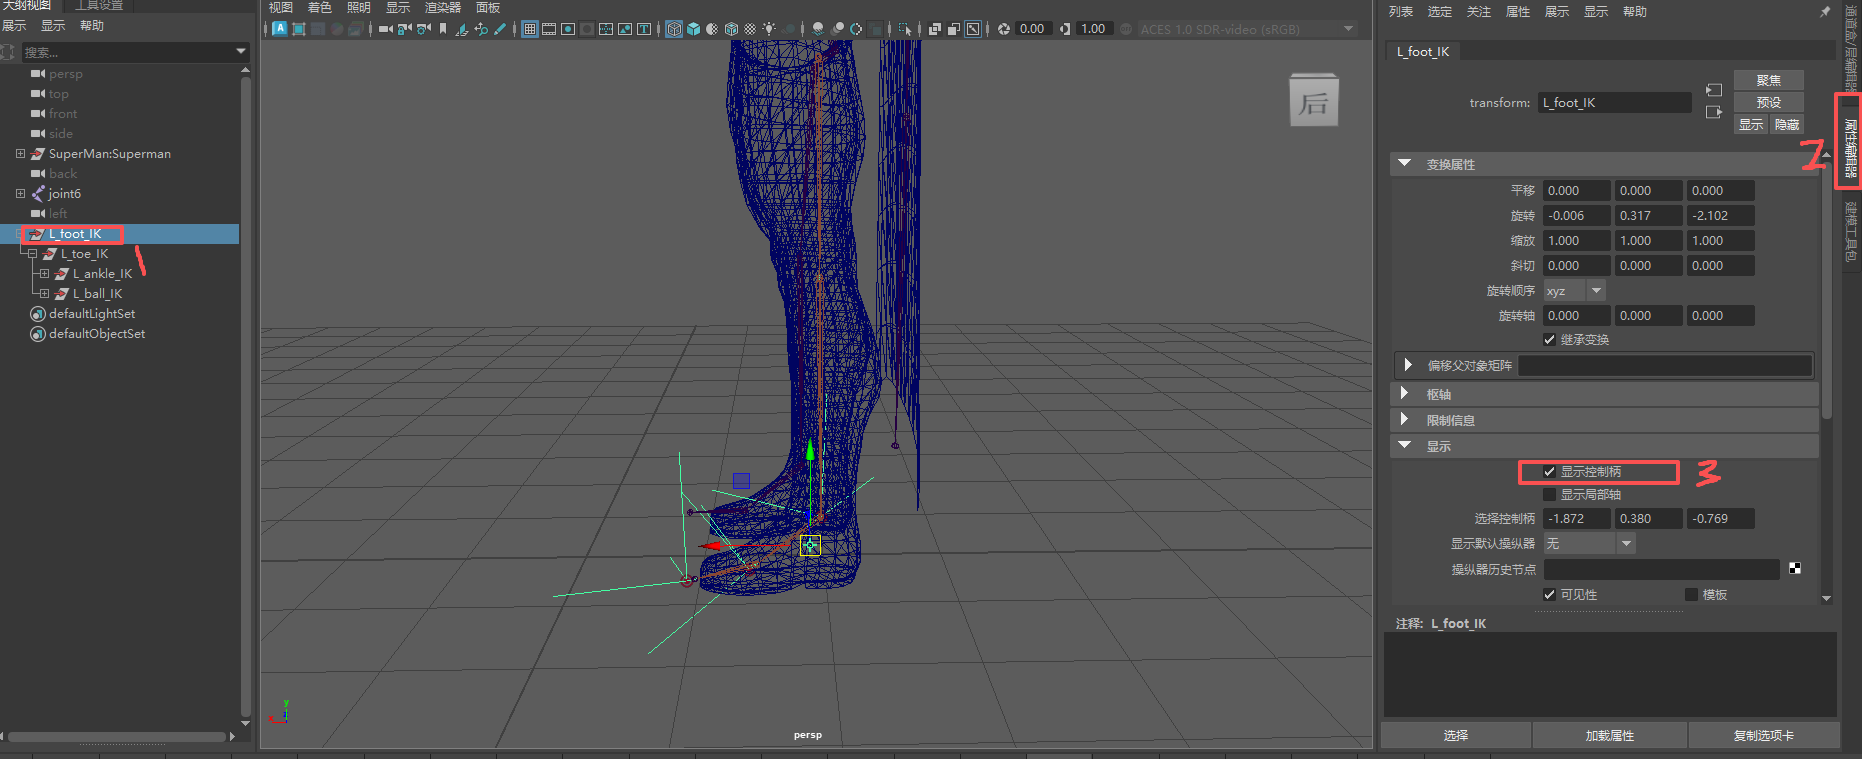This screenshot has width=1862, height=759.
Task: Uncheck the 显示控制柄 checkbox
Action: coord(1549,472)
